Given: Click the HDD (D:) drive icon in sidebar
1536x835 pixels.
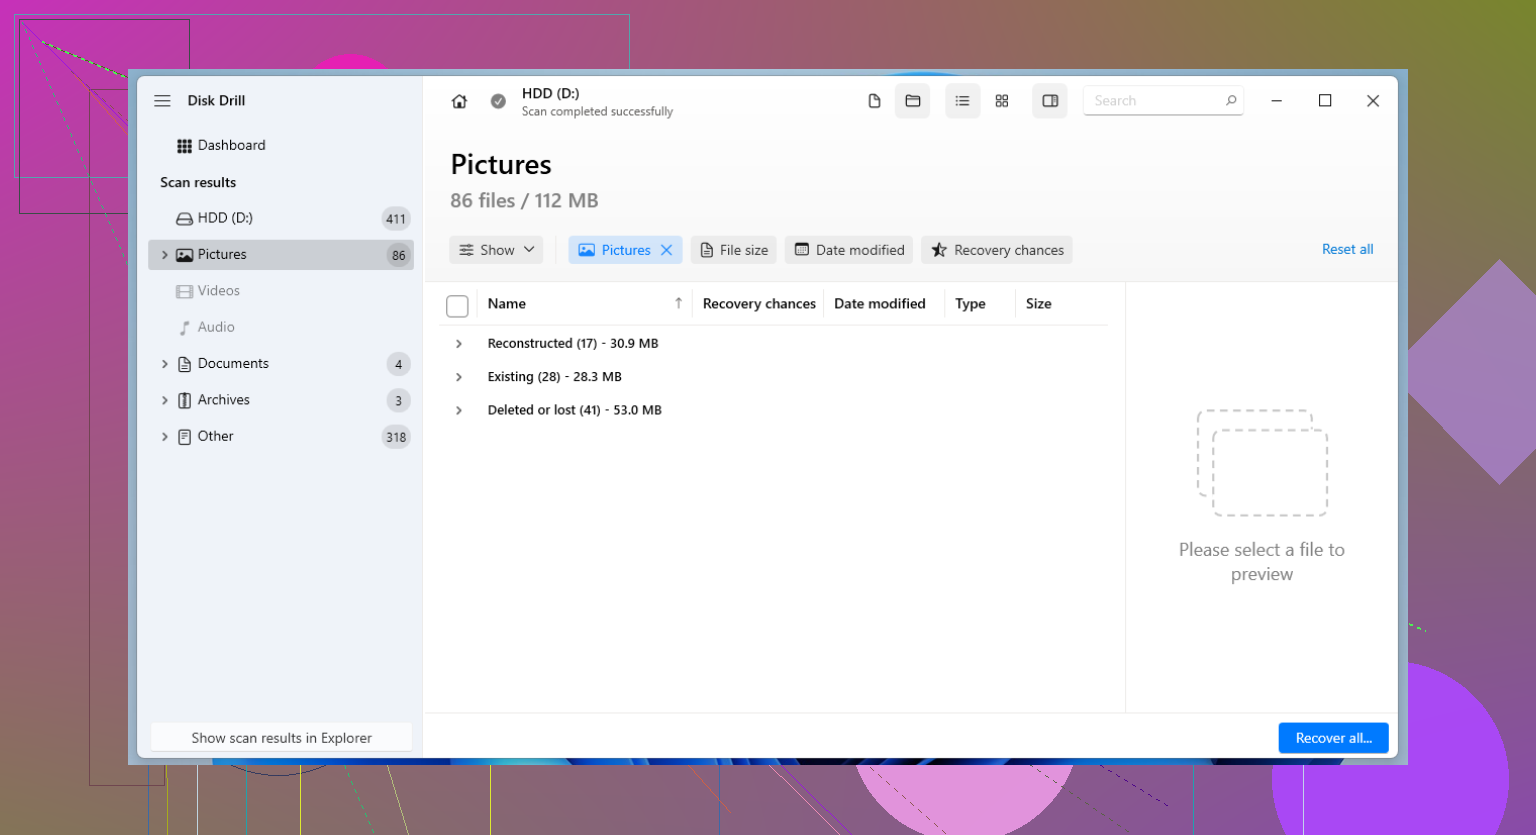Looking at the screenshot, I should 184,219.
